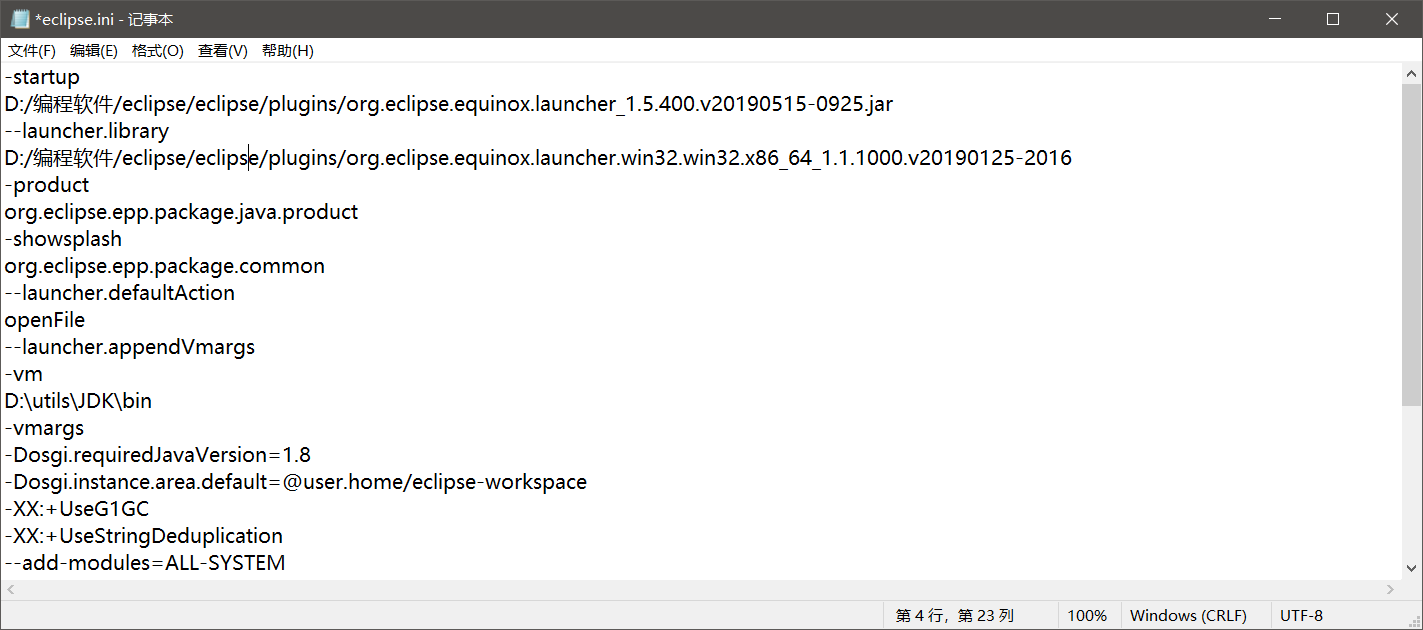Click the D:\utils\JDK\bin path line
1423x630 pixels.
point(77,400)
